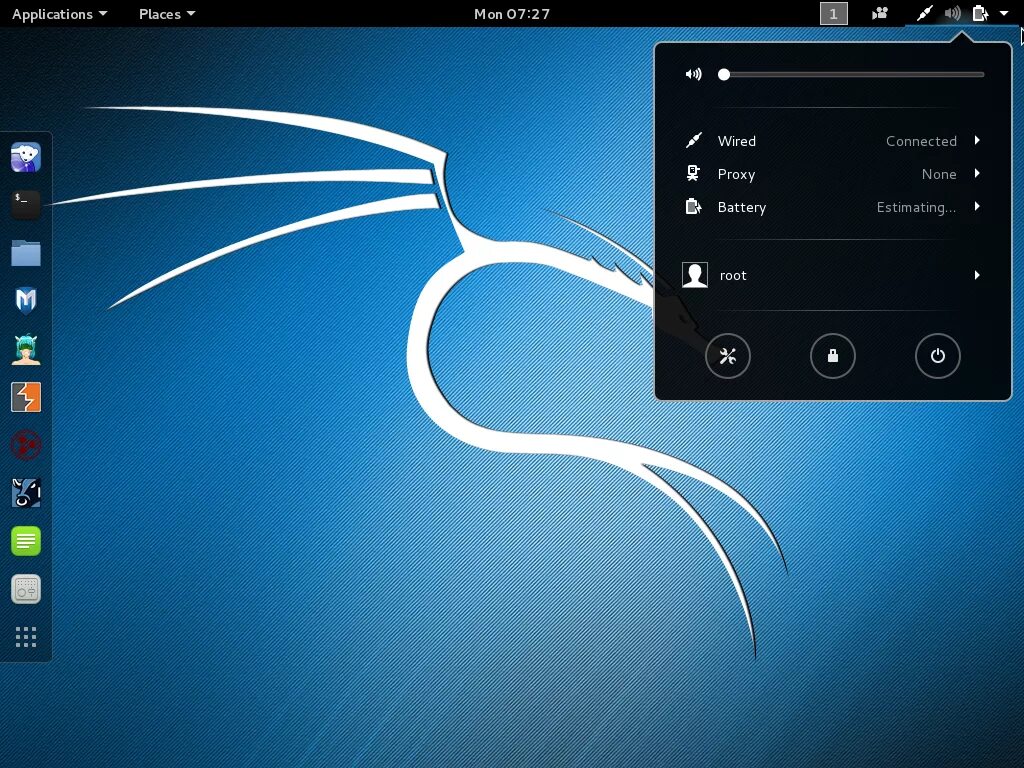Image resolution: width=1024 pixels, height=768 pixels.
Task: Launch Metasploit framework icon in dock
Action: [x=26, y=301]
